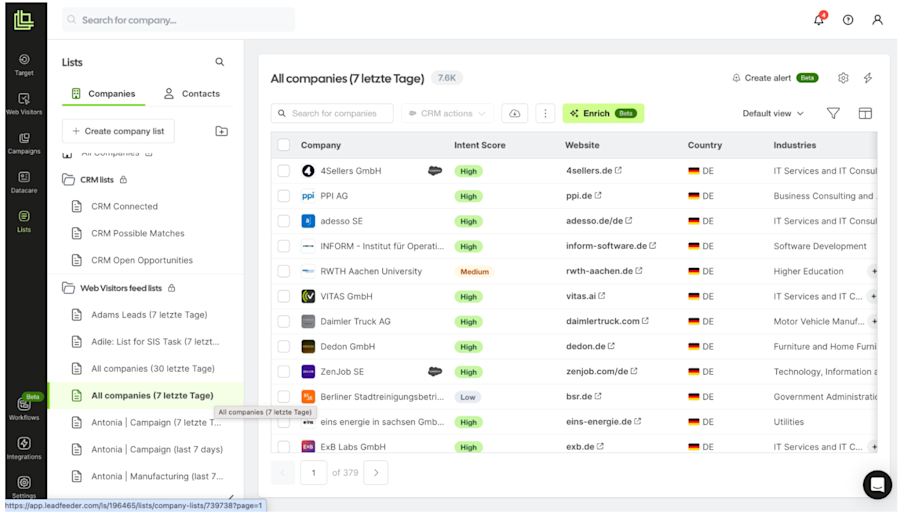
Task: Check the Daimler Truck AG row
Action: tap(284, 321)
